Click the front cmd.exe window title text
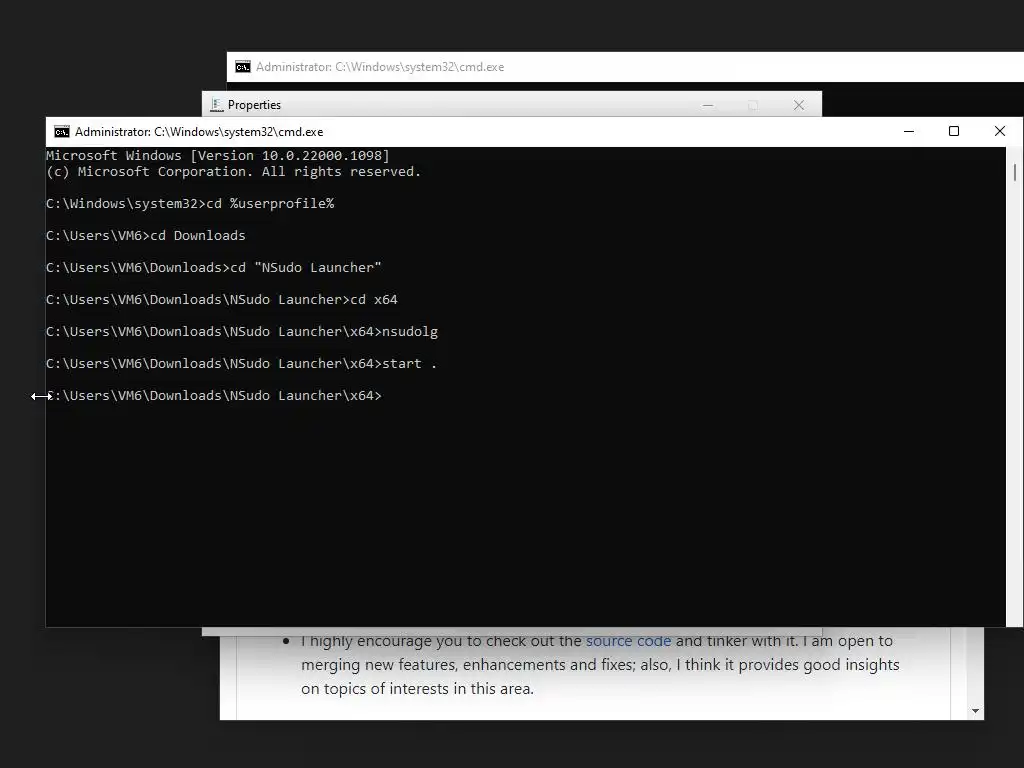 [x=199, y=132]
